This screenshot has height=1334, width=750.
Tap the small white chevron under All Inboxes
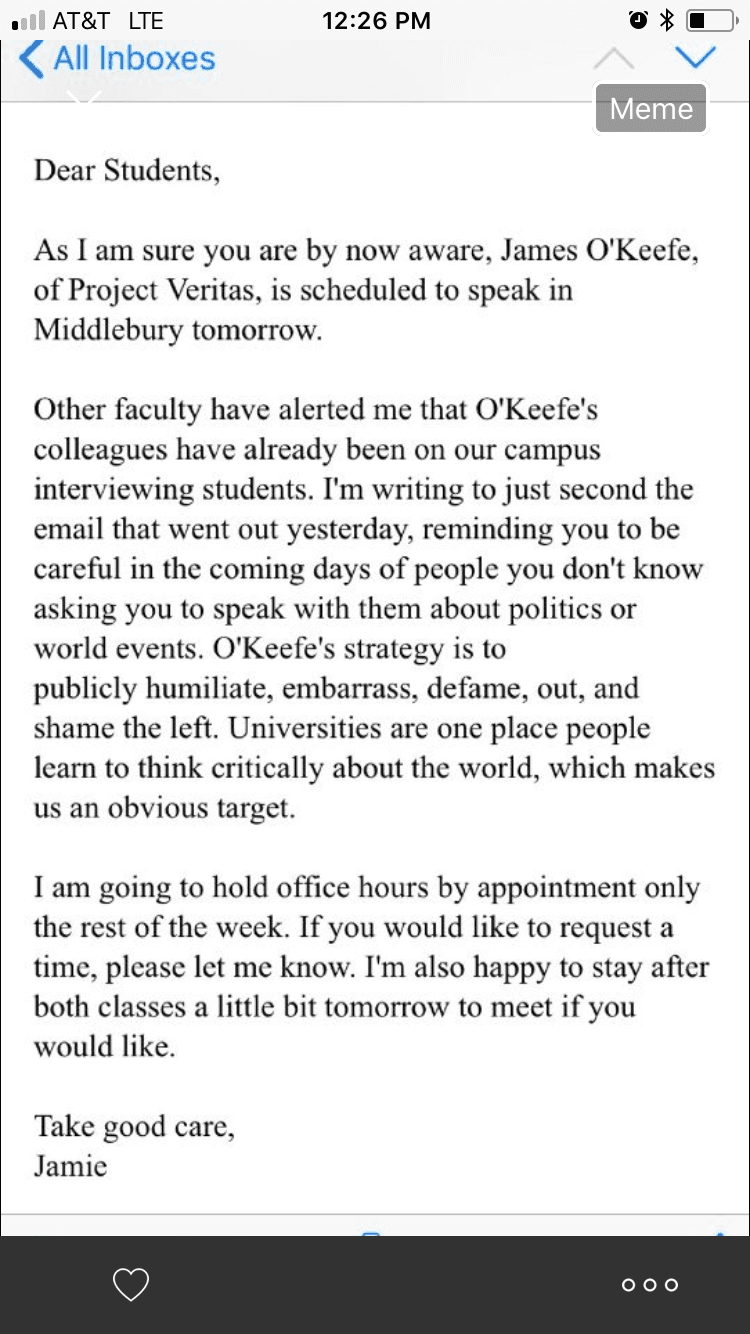pos(85,98)
